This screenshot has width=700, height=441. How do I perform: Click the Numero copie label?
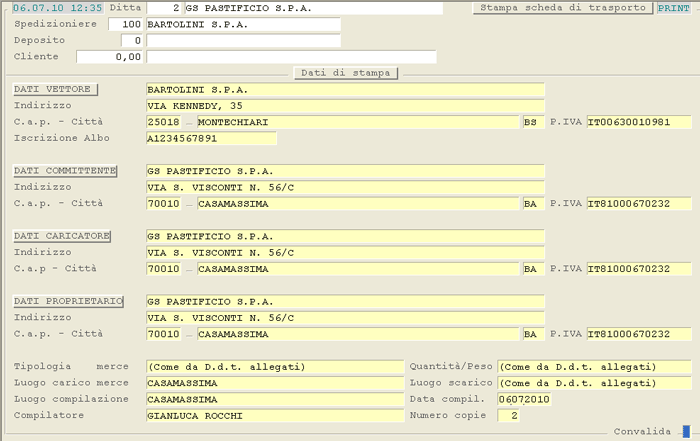click(x=448, y=415)
